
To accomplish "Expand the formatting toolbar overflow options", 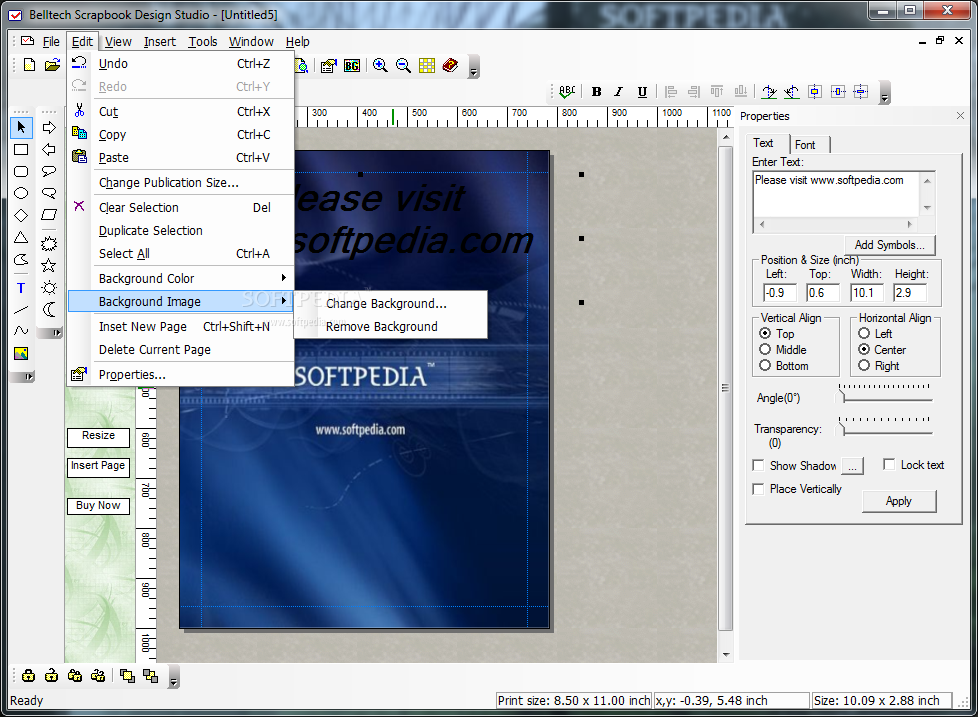I will (x=884, y=93).
